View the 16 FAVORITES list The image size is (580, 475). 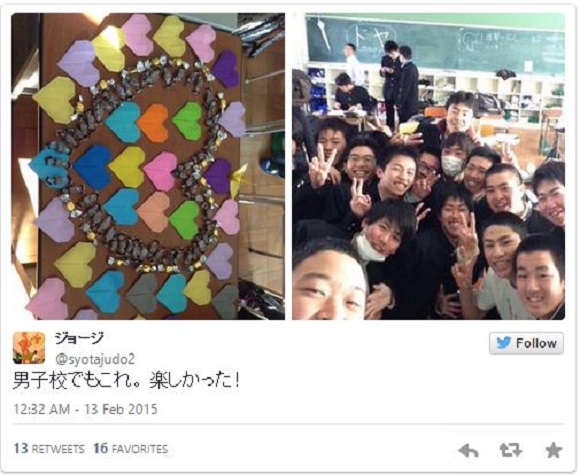click(131, 449)
